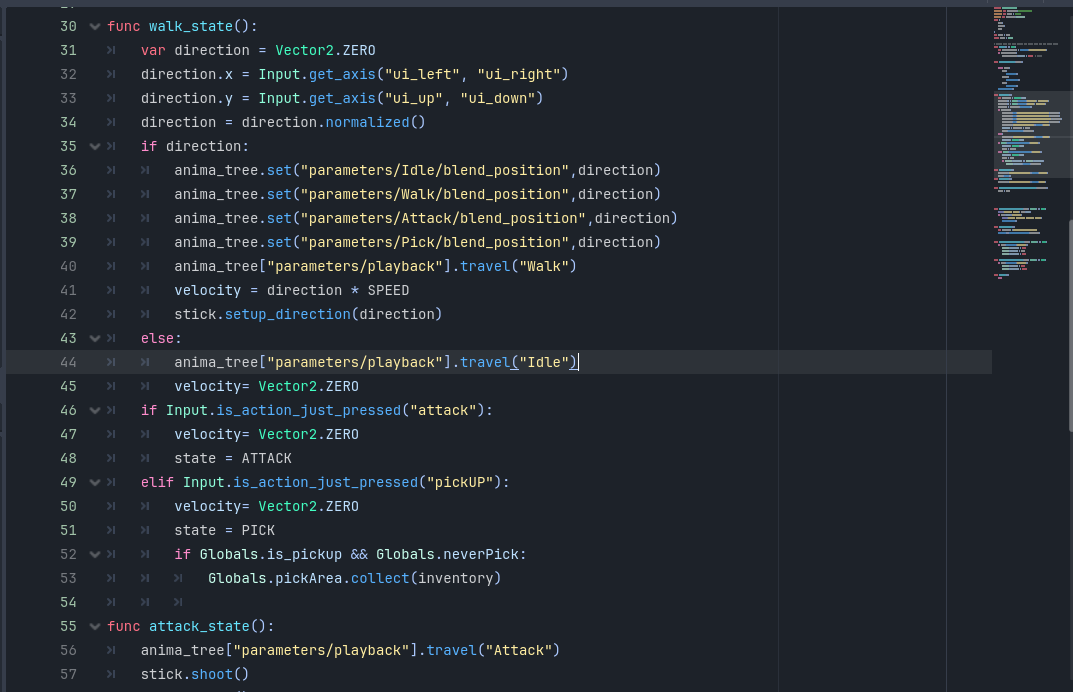Click the collect method on line 53
This screenshot has width=1073, height=692.
[380, 578]
